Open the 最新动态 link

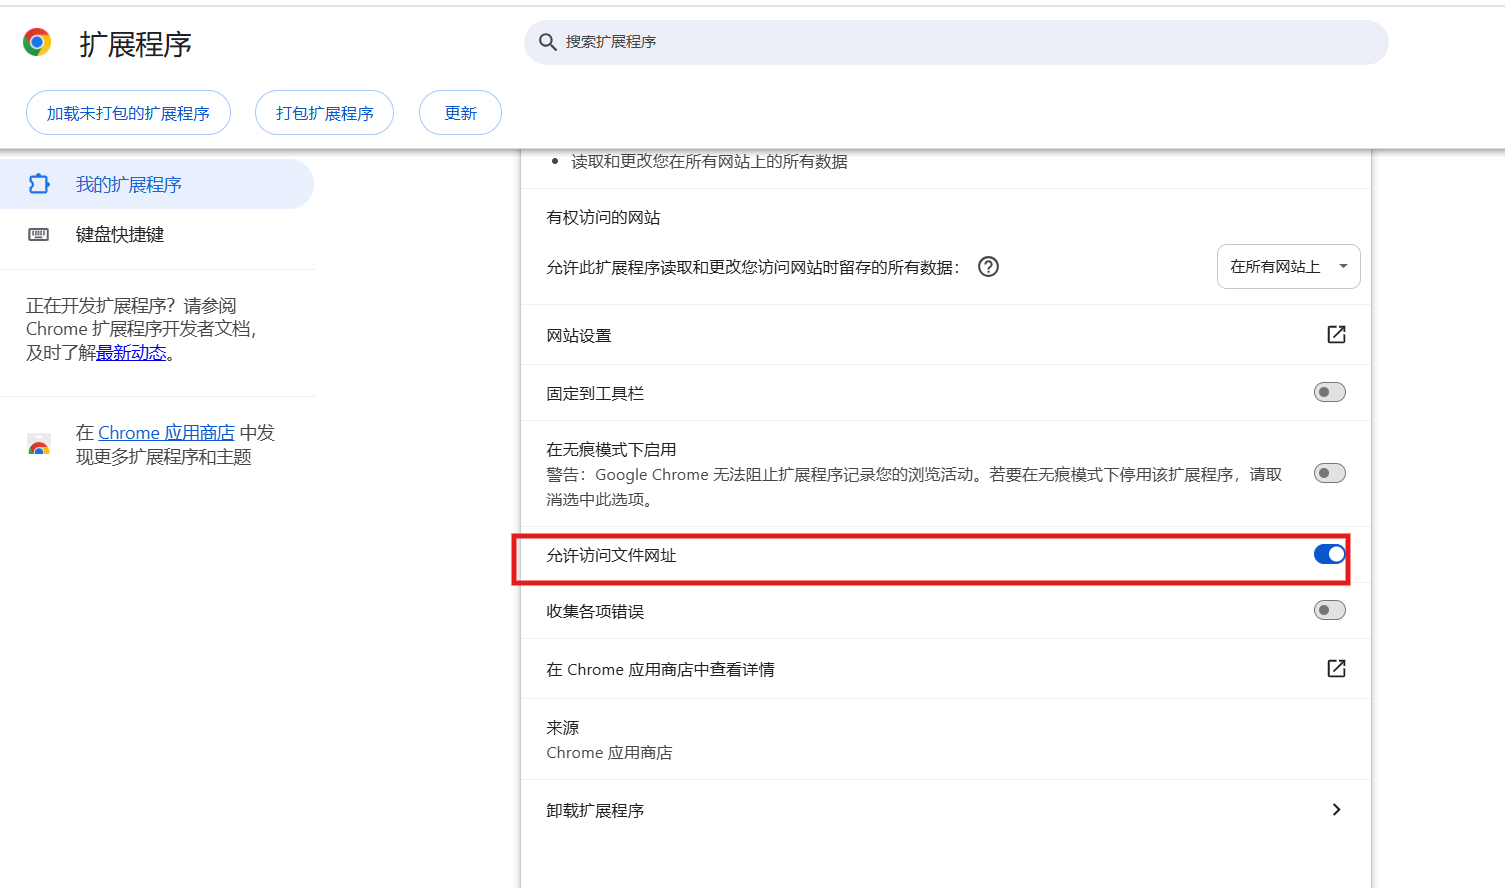(x=131, y=353)
